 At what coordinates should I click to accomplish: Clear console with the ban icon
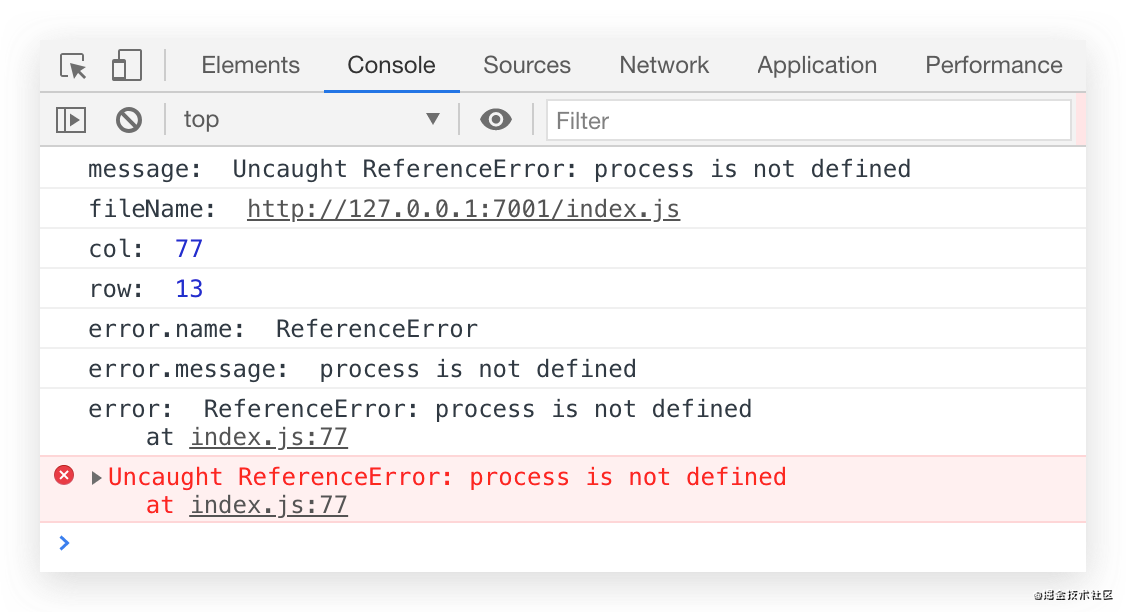point(128,120)
